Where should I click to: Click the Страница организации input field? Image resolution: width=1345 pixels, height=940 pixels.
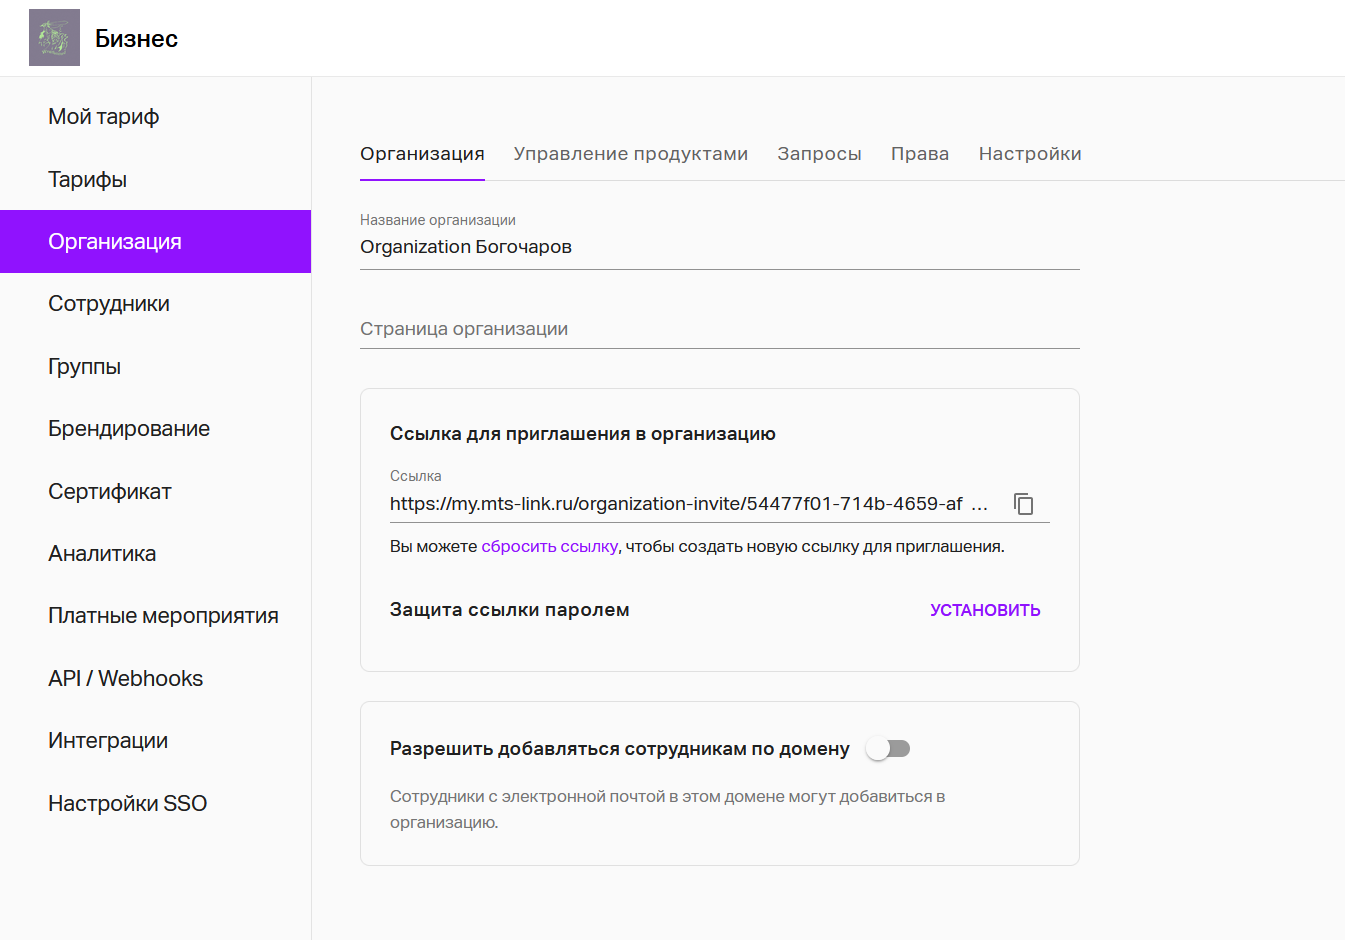click(x=720, y=329)
